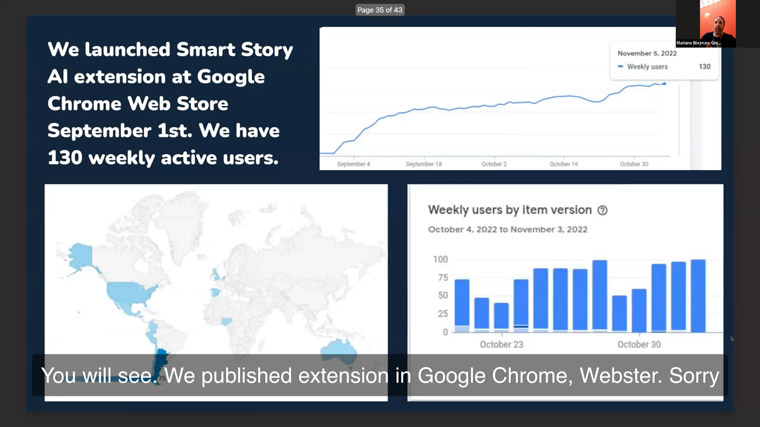Click Alaska on the world map
760x427 pixels.
tap(80, 256)
